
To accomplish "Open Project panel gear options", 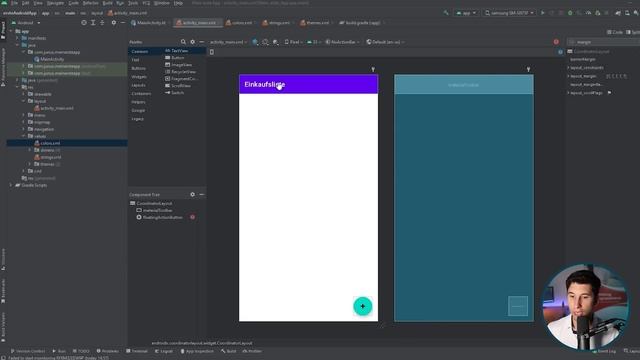I will 113,22.
